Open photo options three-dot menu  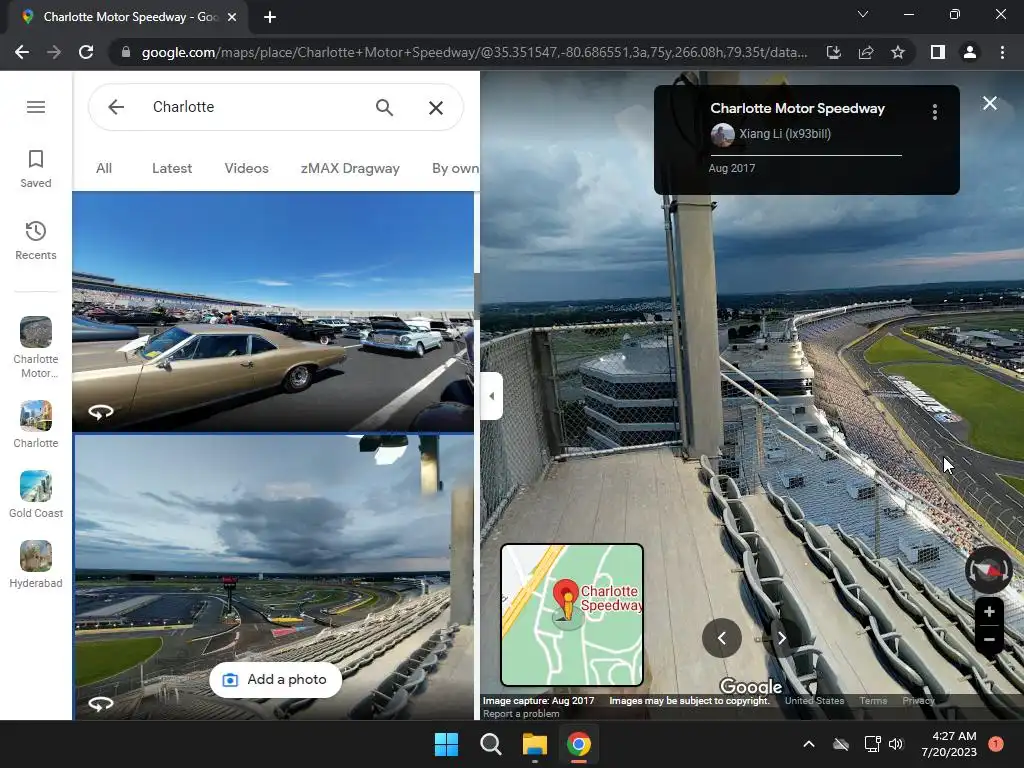tap(935, 112)
